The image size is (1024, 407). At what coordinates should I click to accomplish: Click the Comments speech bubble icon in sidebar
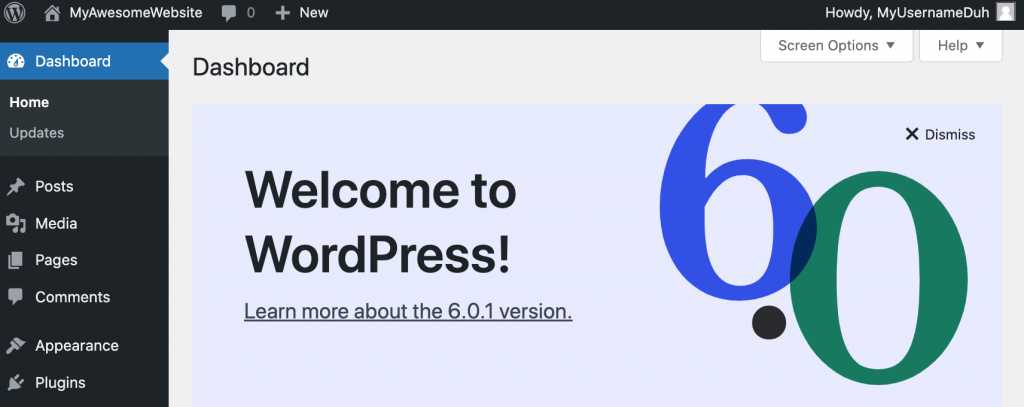click(16, 297)
